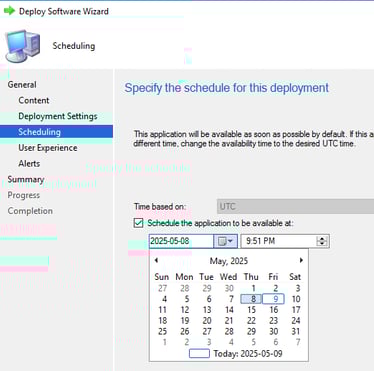Click the May, 2025 calendar title
The image size is (374, 371).
pos(229,261)
